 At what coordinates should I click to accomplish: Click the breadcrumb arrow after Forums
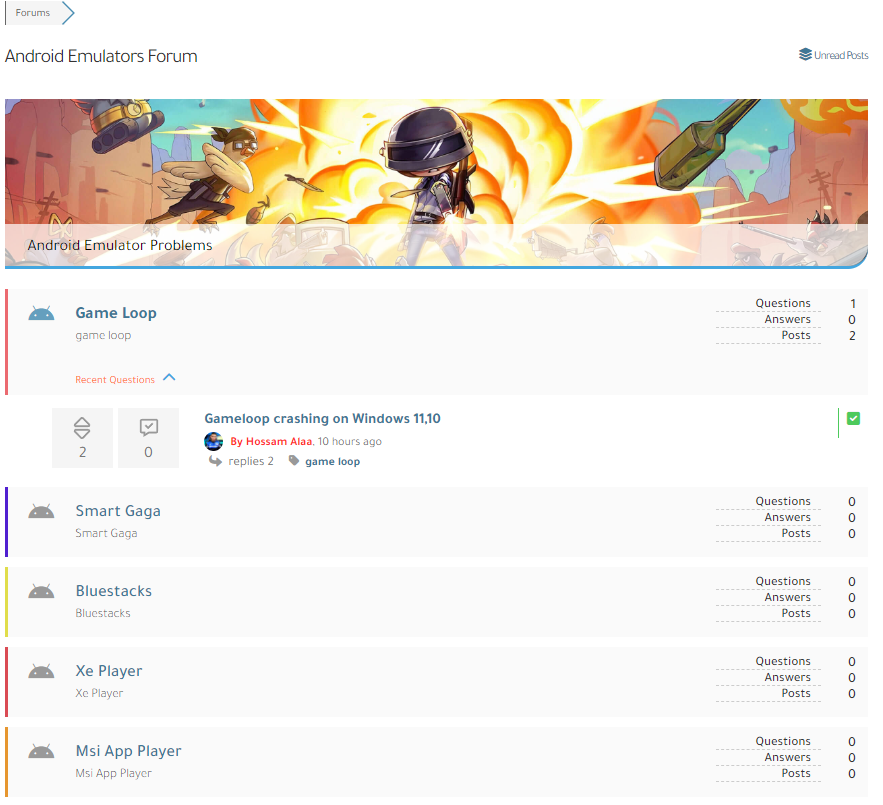coord(68,13)
